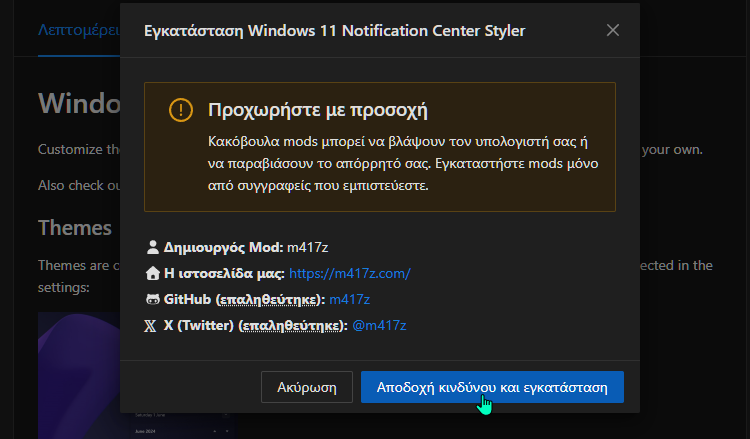Open the GitHub m417z profile link
Screen dimensions: 750x439
coord(350,299)
